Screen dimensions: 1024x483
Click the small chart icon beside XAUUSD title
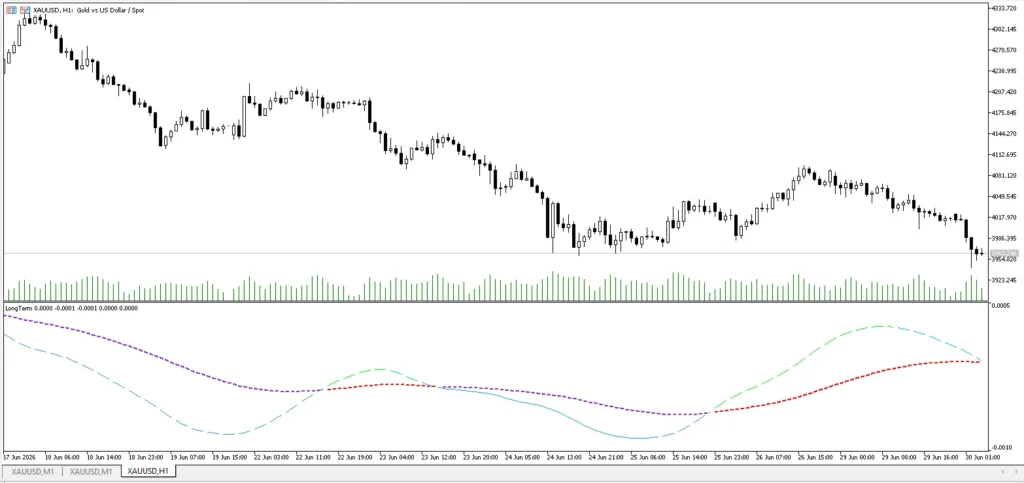point(25,10)
